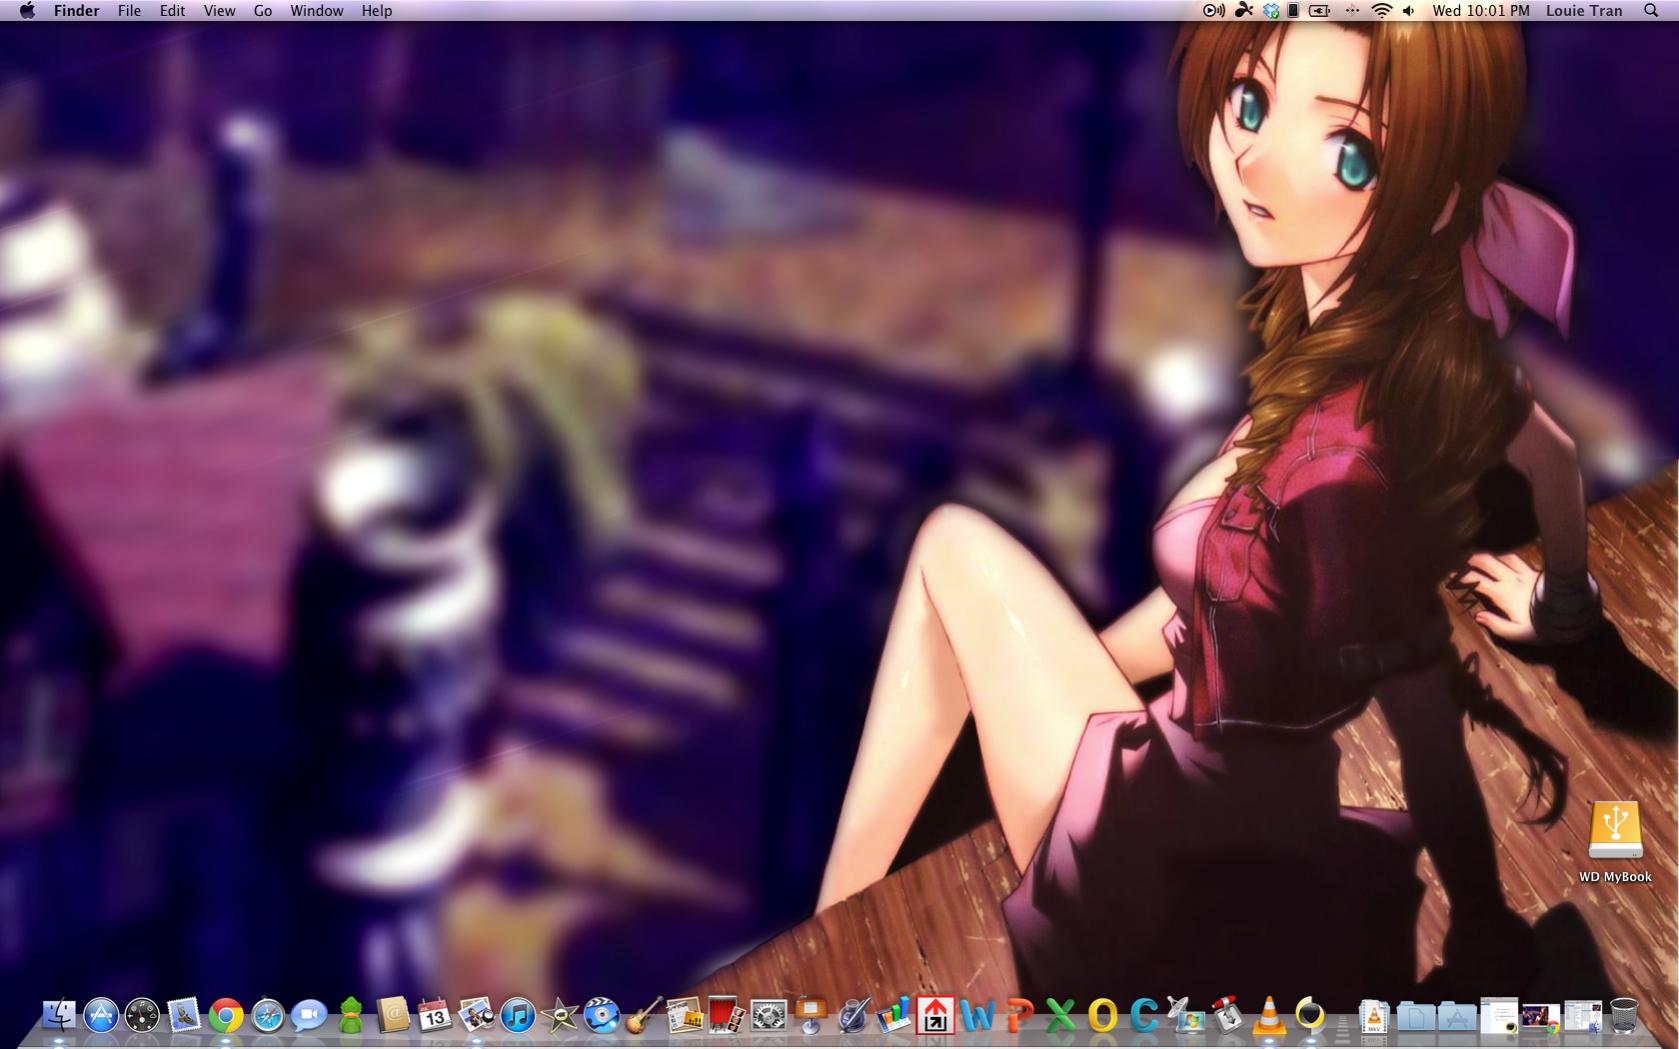Screen dimensions: 1679x1049
Task: Launch Excel green X icon
Action: coord(1060,1016)
